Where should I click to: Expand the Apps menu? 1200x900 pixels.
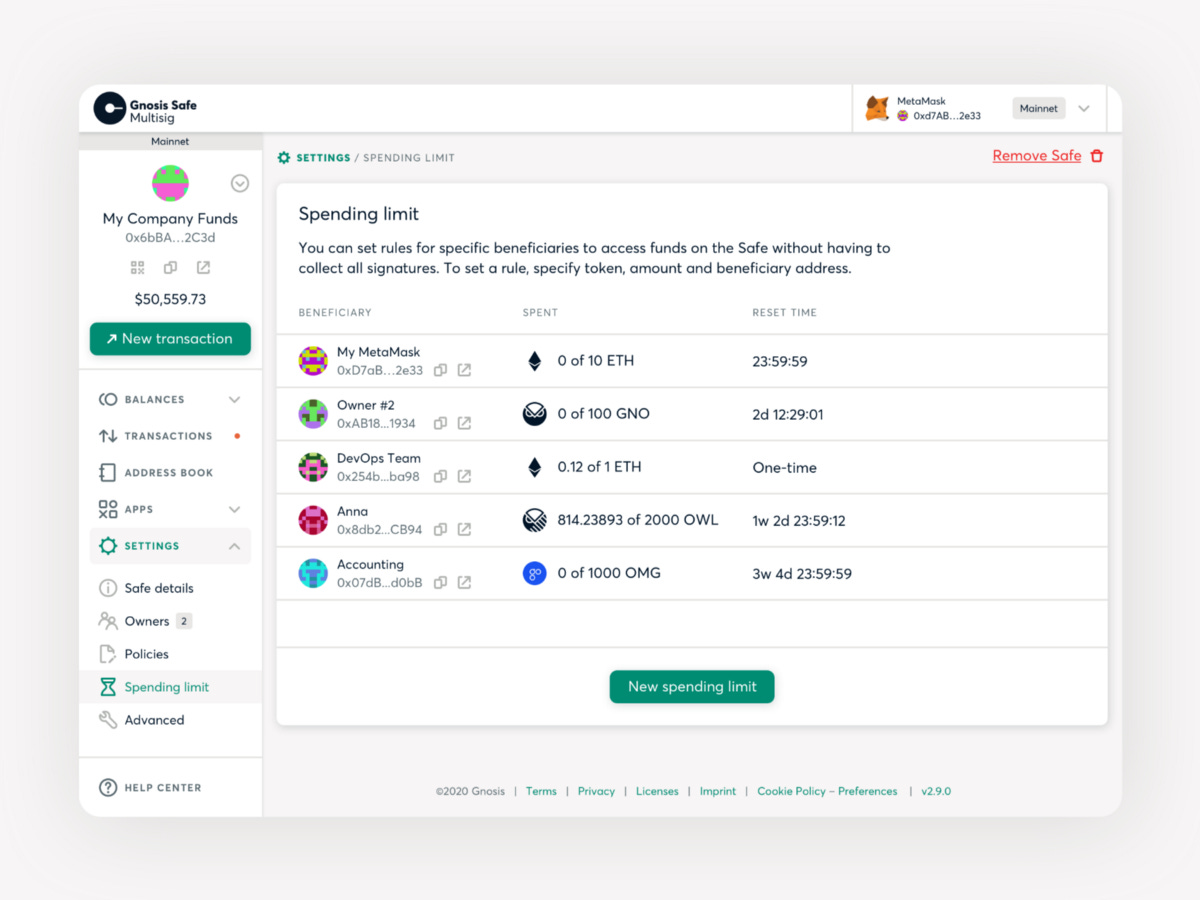pos(234,510)
